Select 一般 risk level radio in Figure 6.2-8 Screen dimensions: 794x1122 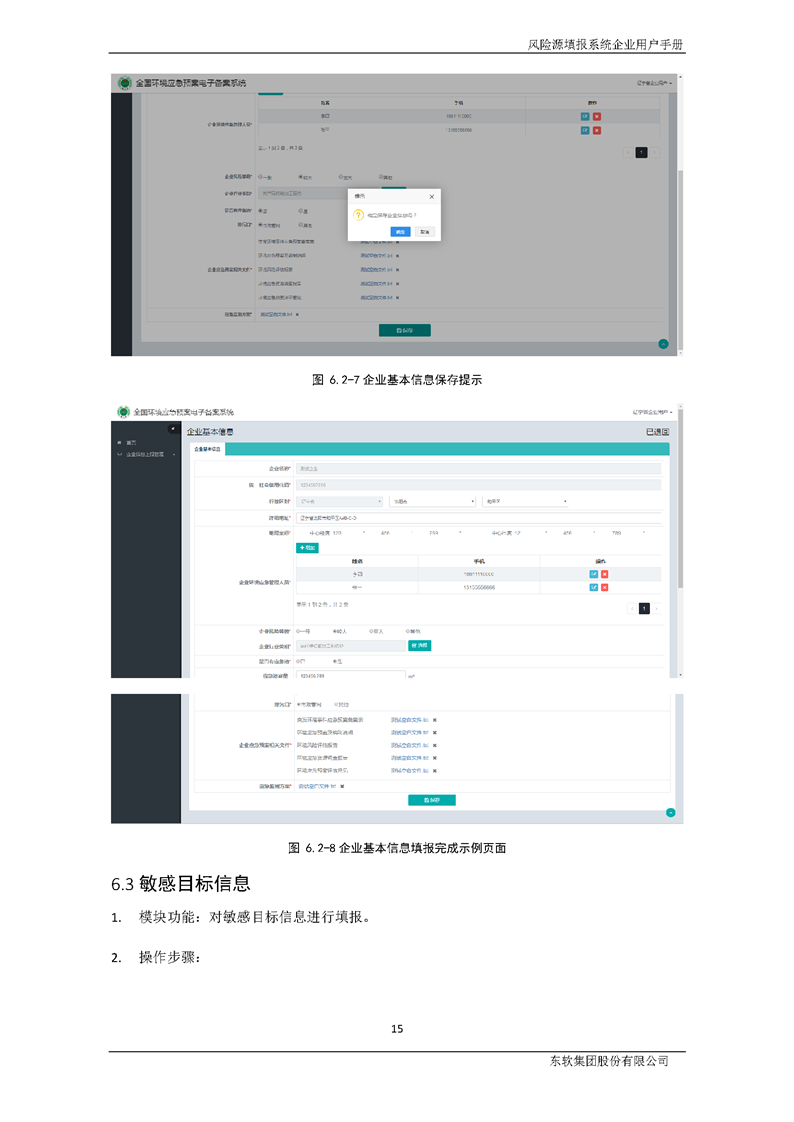[x=298, y=631]
